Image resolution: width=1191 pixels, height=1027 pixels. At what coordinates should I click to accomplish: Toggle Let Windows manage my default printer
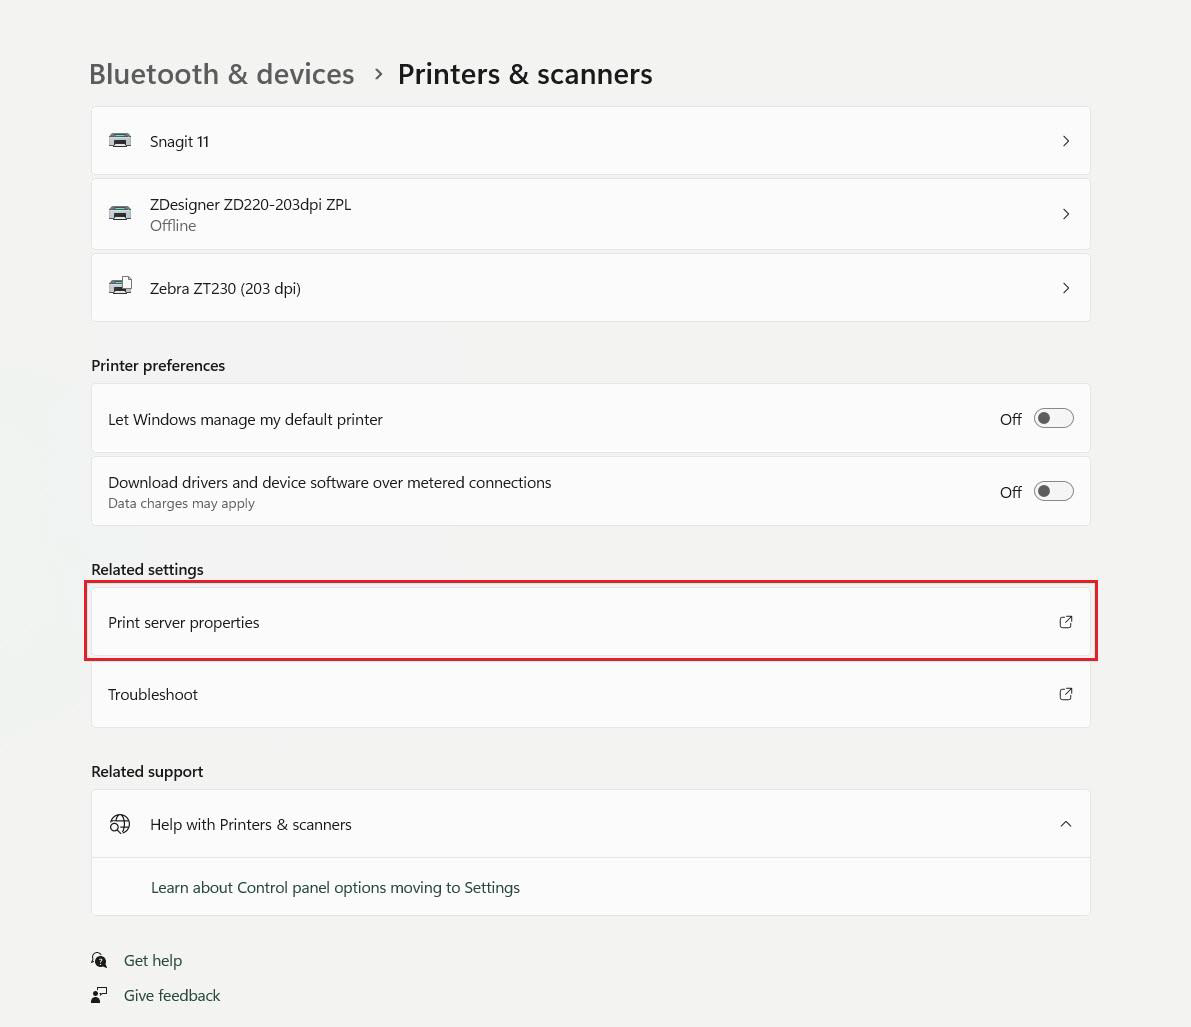[1053, 419]
